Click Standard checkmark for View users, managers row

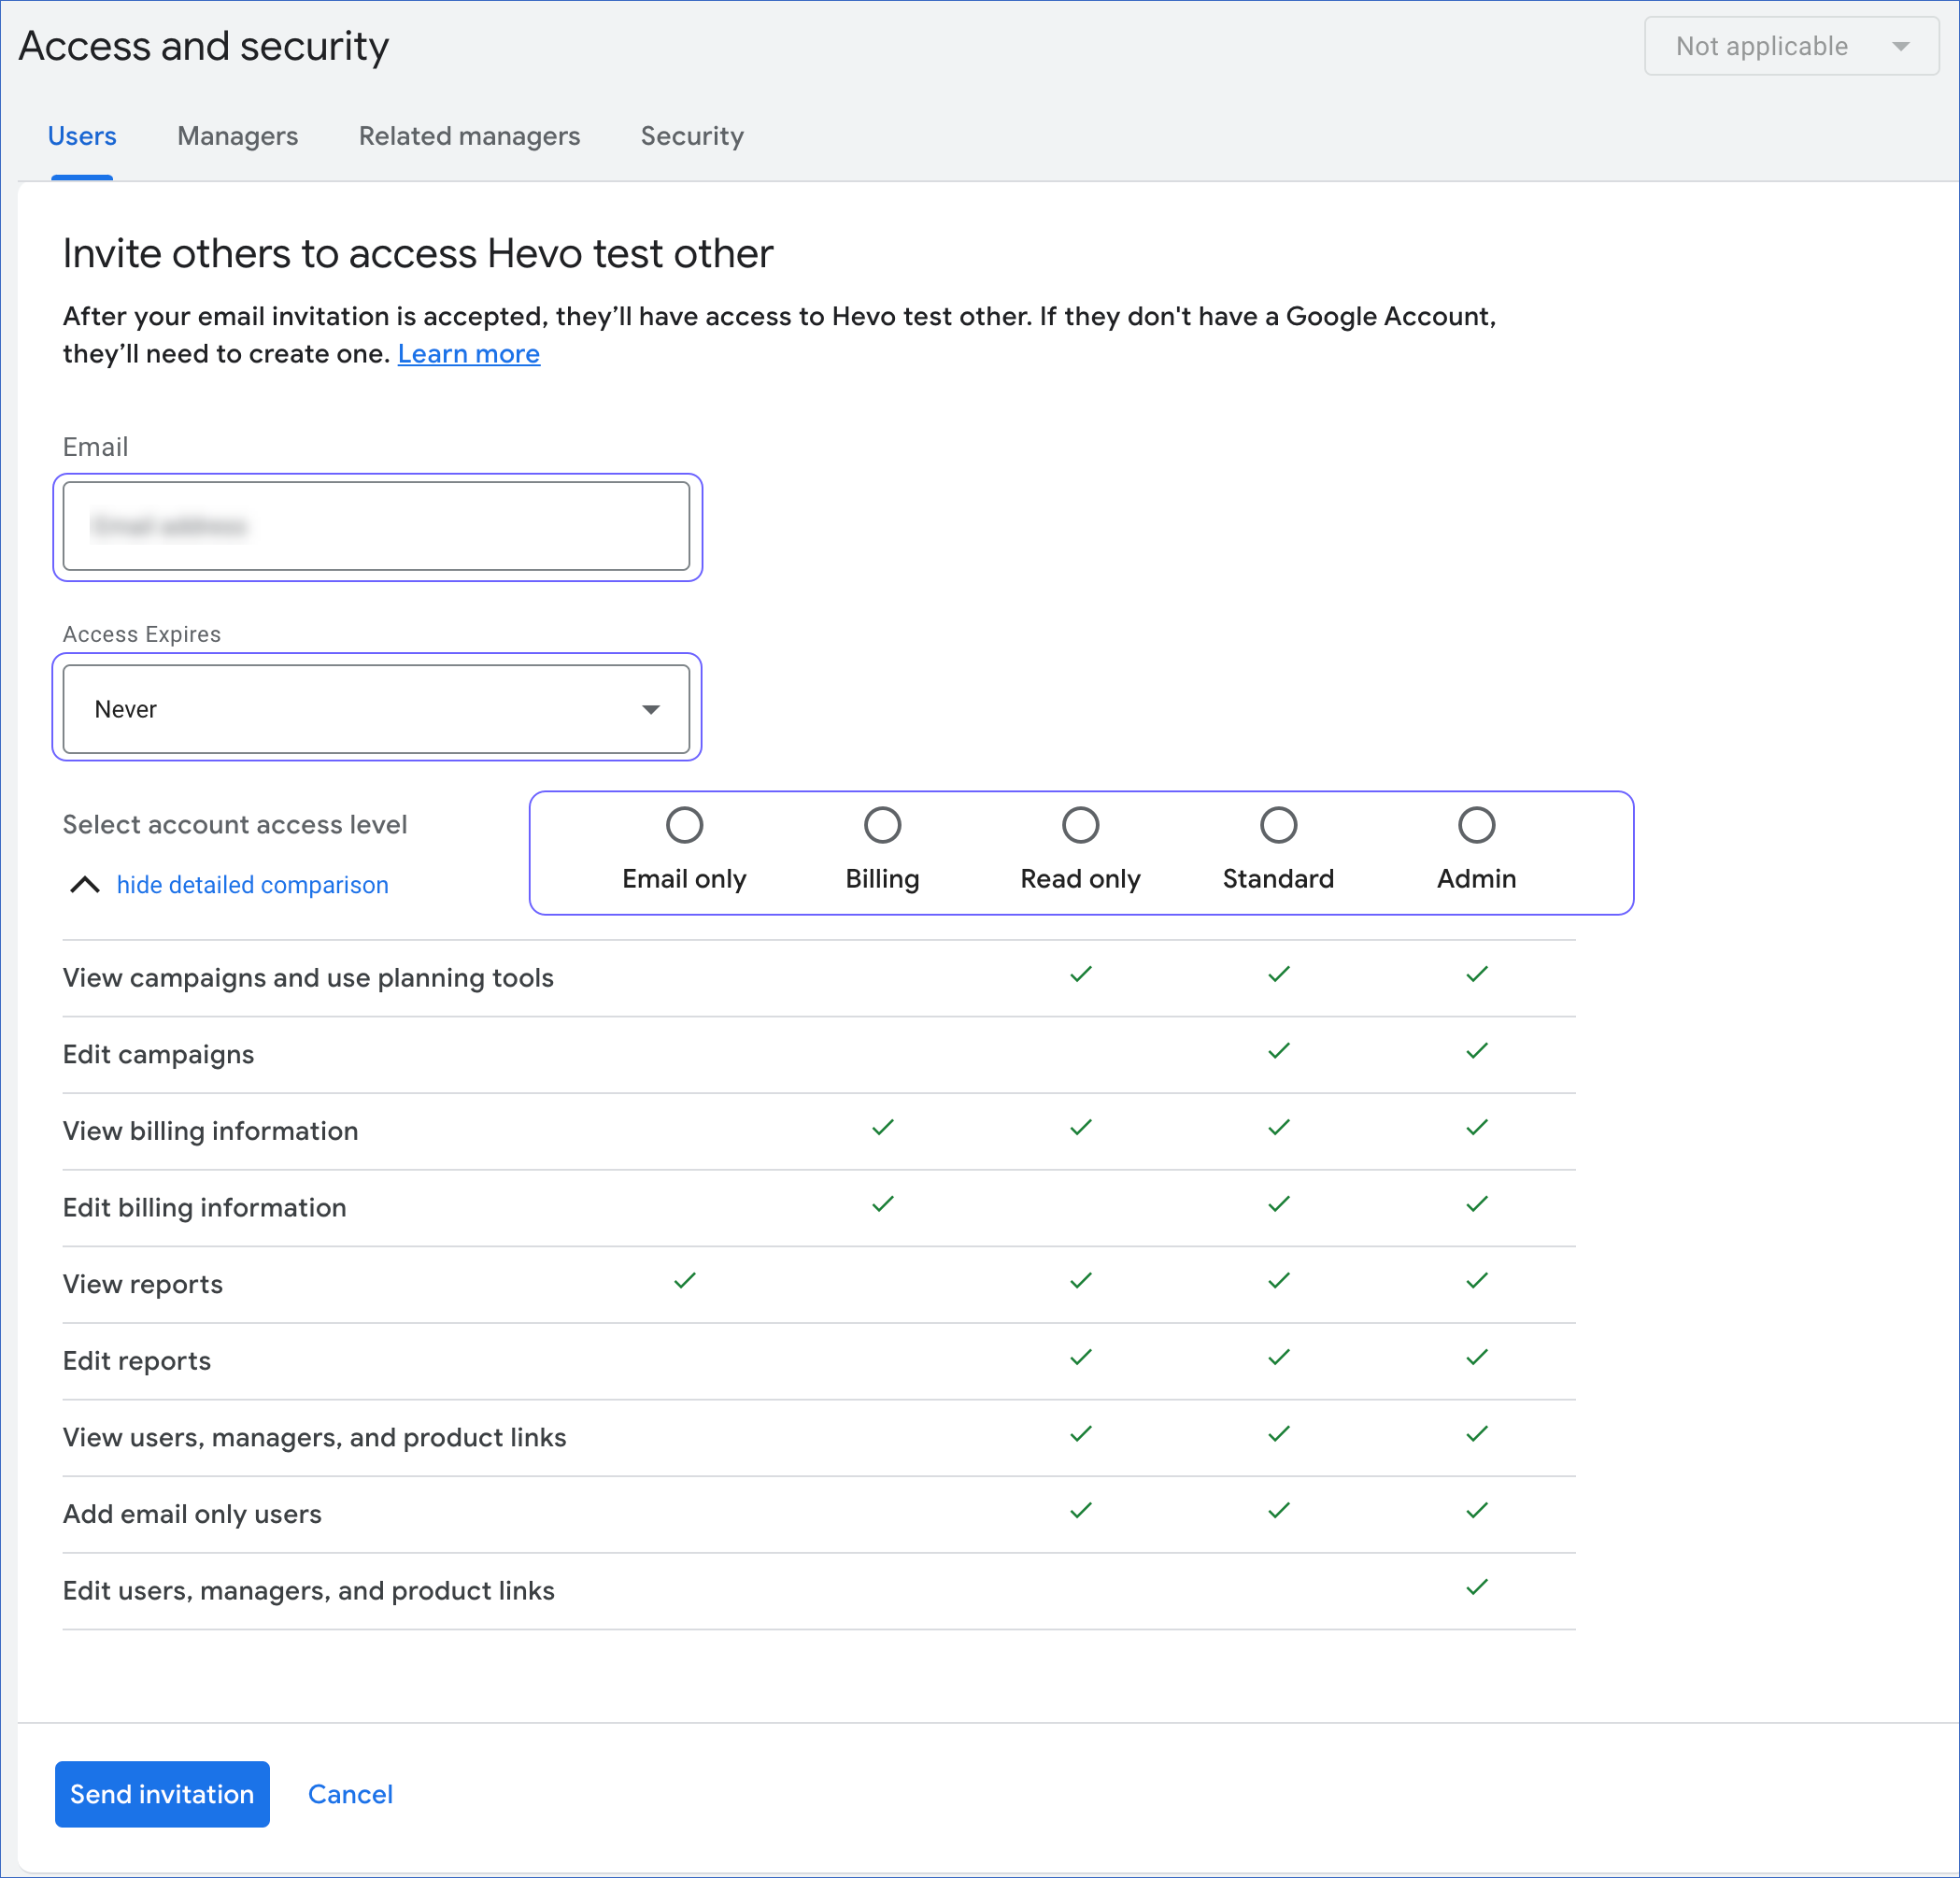[1278, 1434]
